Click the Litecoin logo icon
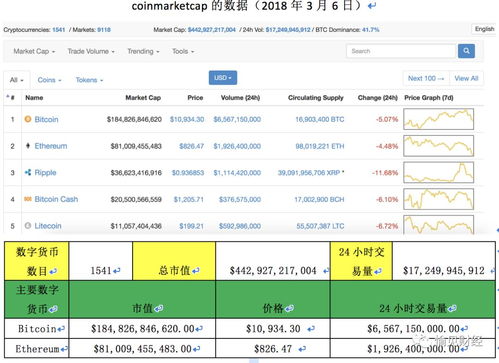This screenshot has width=499, height=363. coord(28,226)
